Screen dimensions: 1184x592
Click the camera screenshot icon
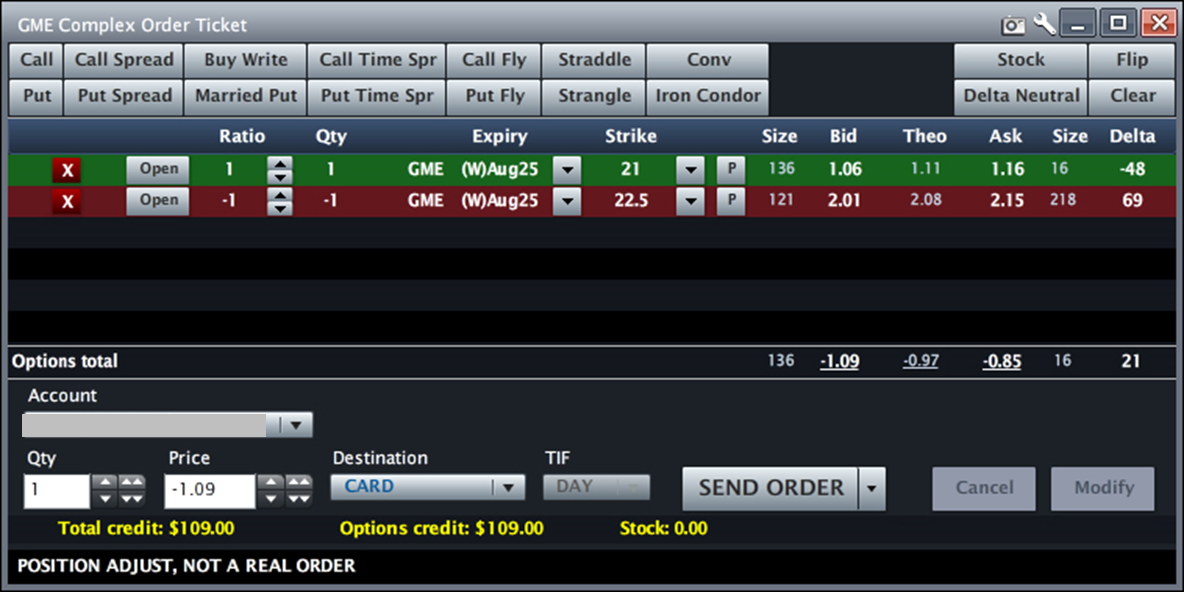point(1013,26)
